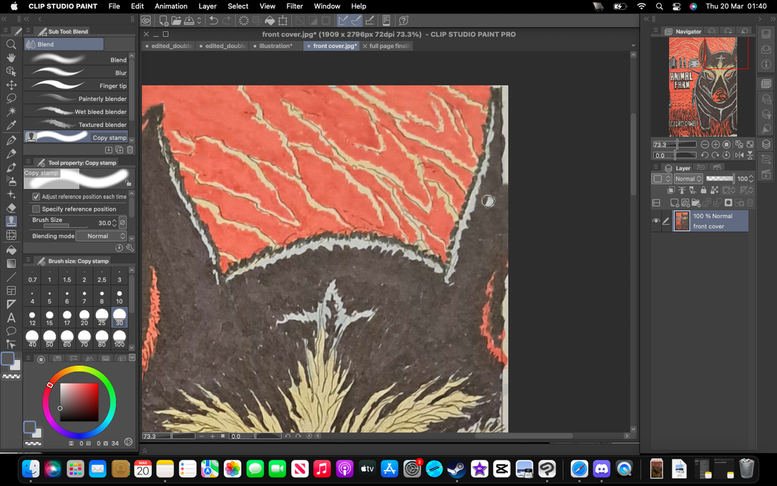Viewport: 777px width, 486px height.
Task: Click the layer opacity slider
Action: [720, 179]
